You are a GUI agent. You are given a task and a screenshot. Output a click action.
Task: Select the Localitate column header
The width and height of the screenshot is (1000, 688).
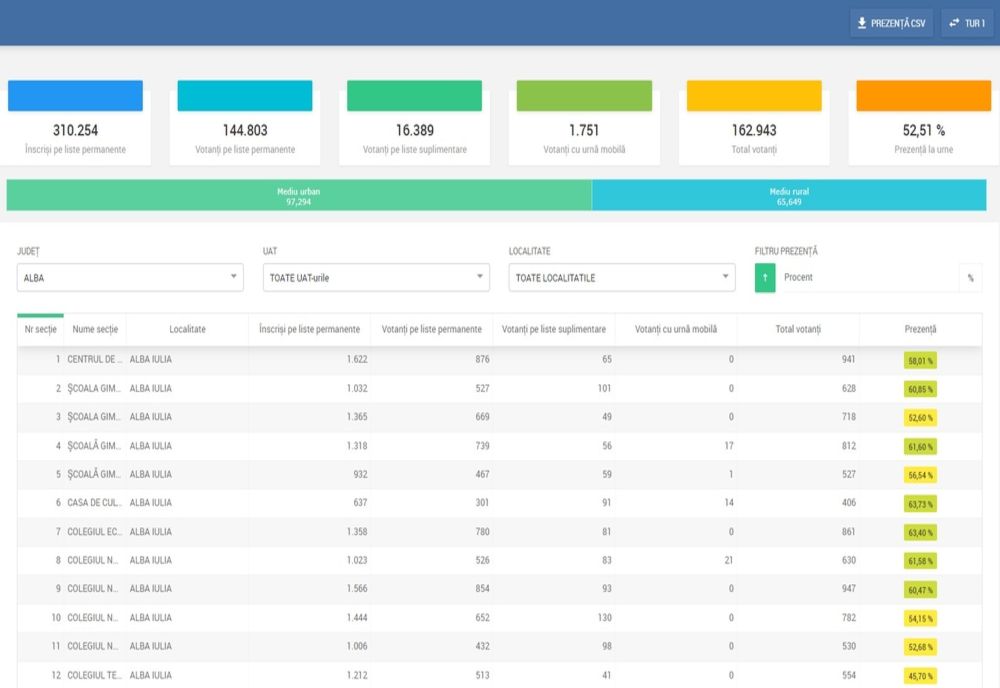point(187,329)
